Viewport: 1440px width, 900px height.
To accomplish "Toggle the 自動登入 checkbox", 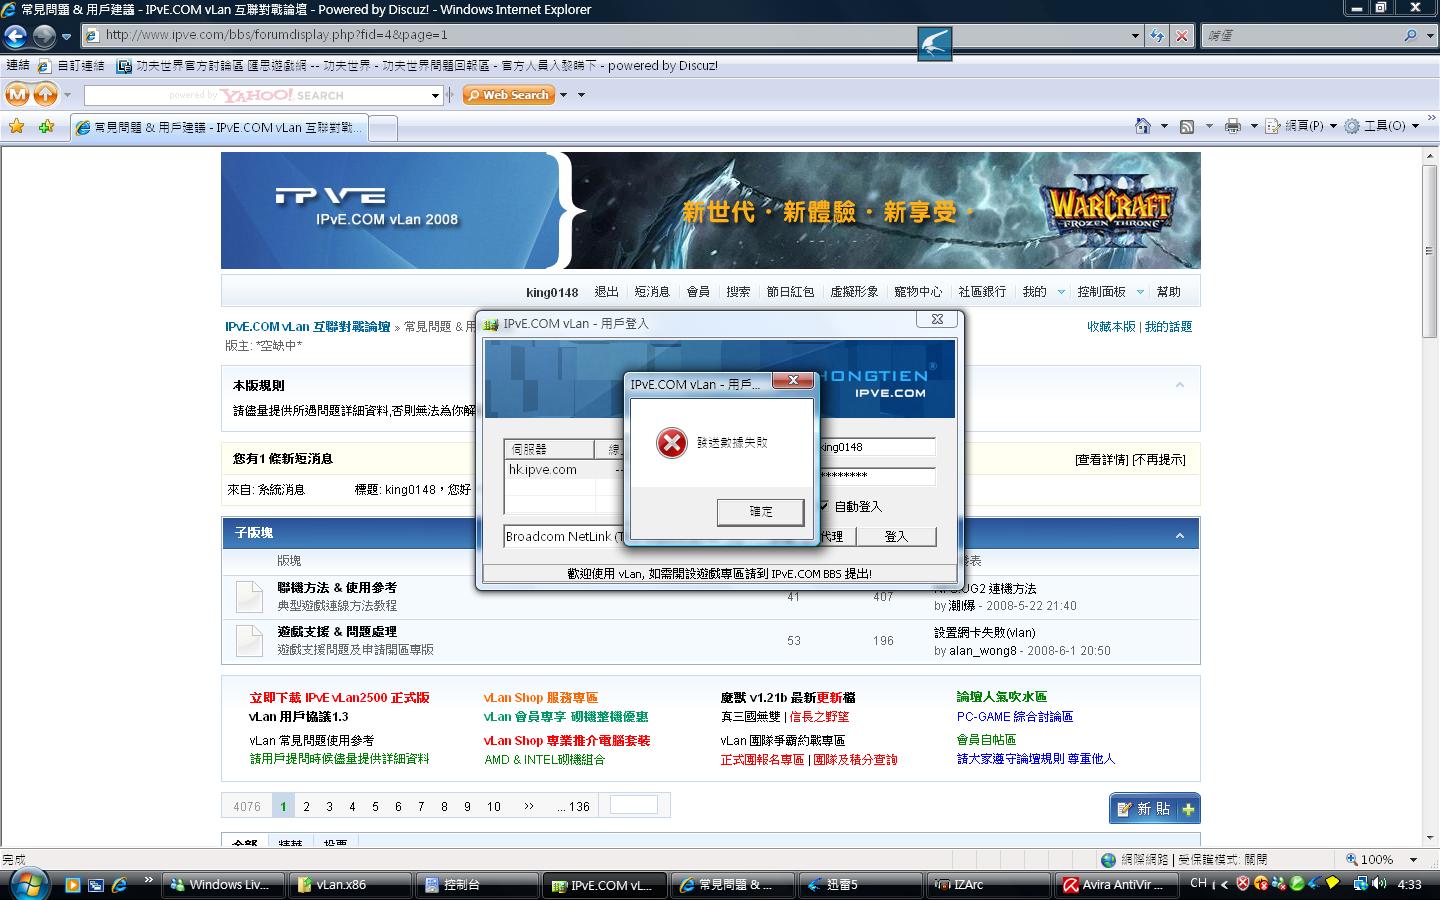I will tap(823, 506).
